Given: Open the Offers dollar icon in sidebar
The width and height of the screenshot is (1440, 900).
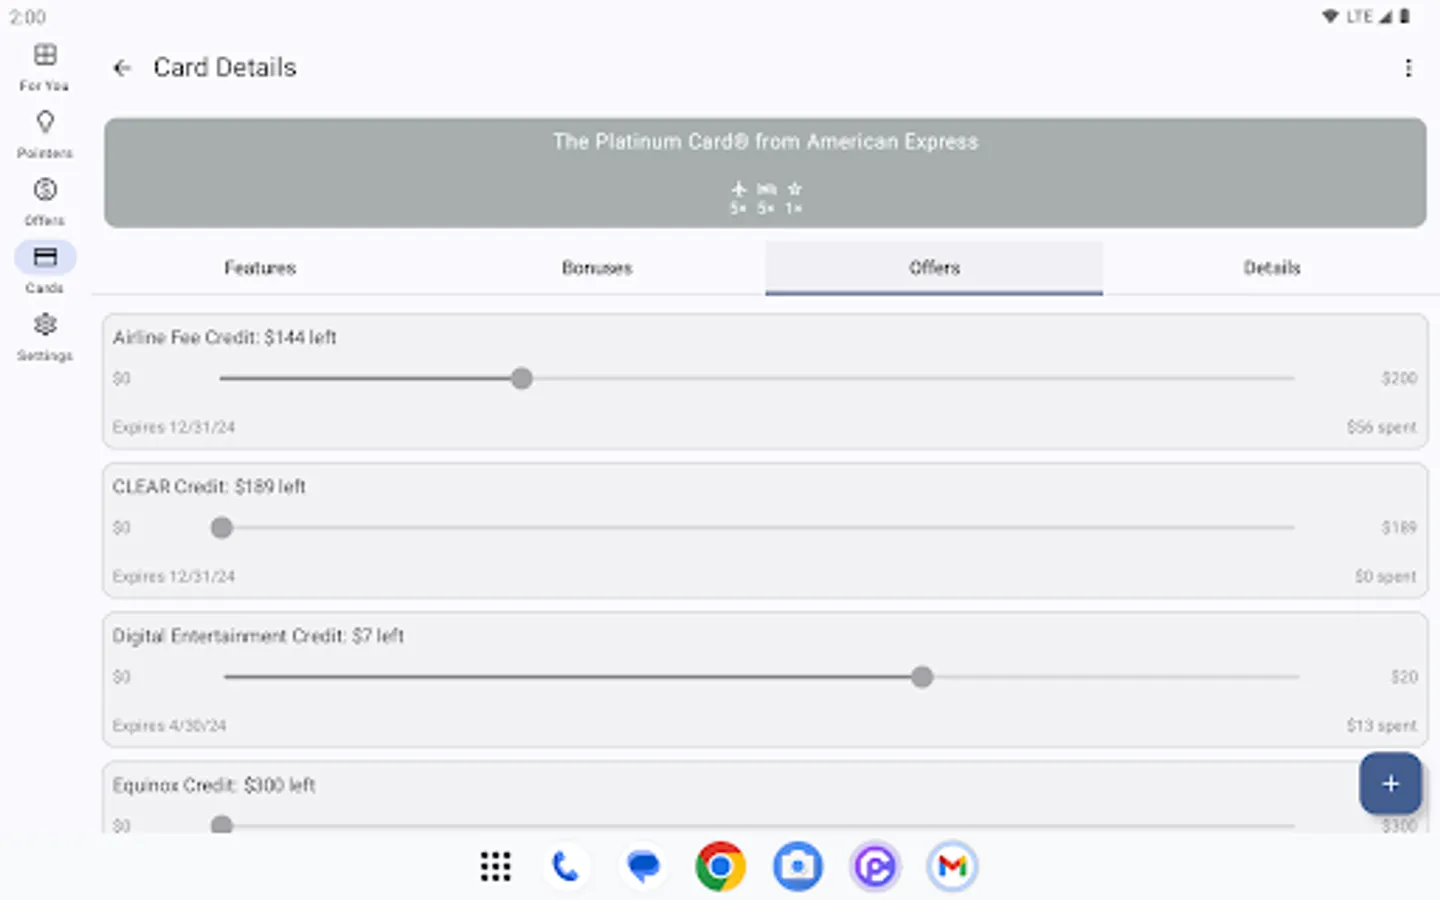Looking at the screenshot, I should coord(45,189).
